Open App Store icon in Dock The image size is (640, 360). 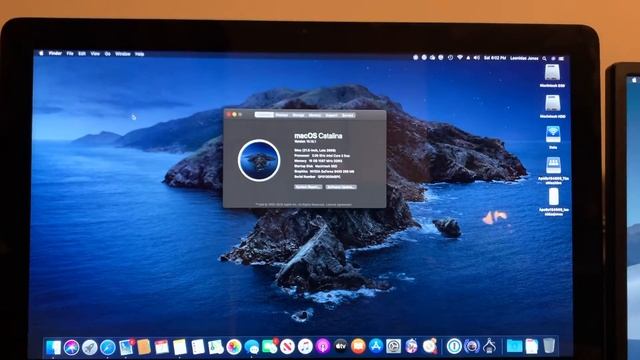[376, 346]
